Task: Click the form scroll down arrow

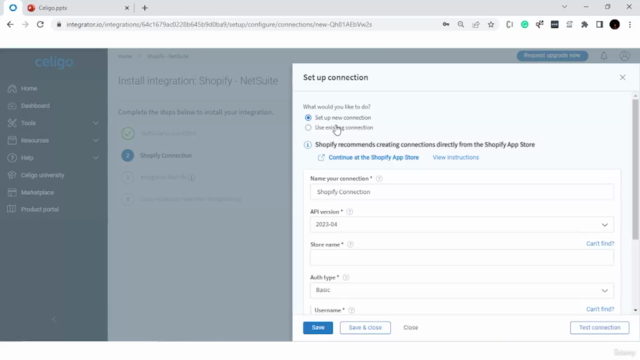Action: click(x=636, y=310)
